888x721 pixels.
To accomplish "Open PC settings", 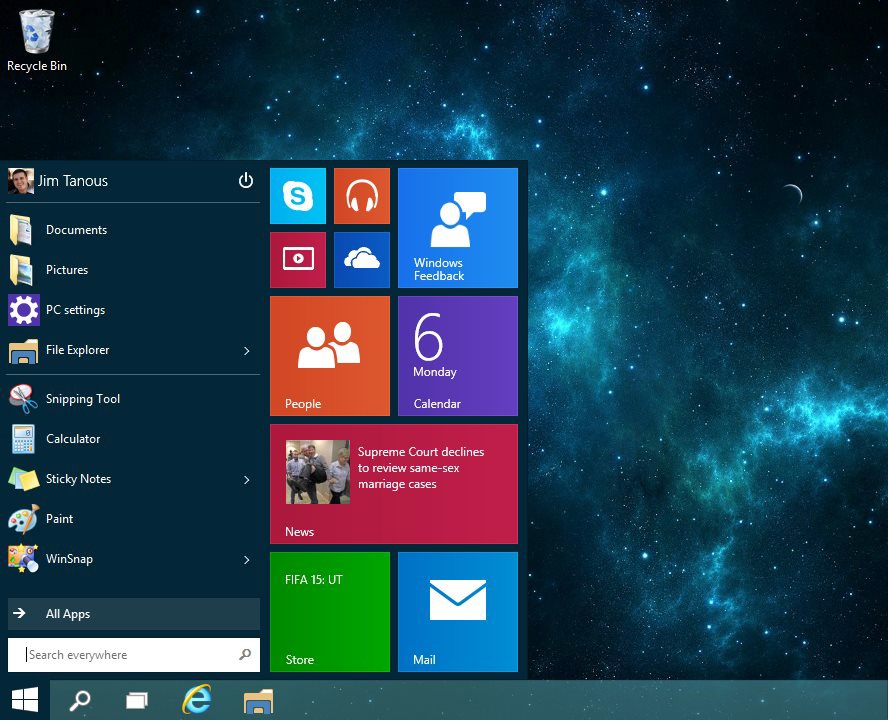I will pos(134,310).
